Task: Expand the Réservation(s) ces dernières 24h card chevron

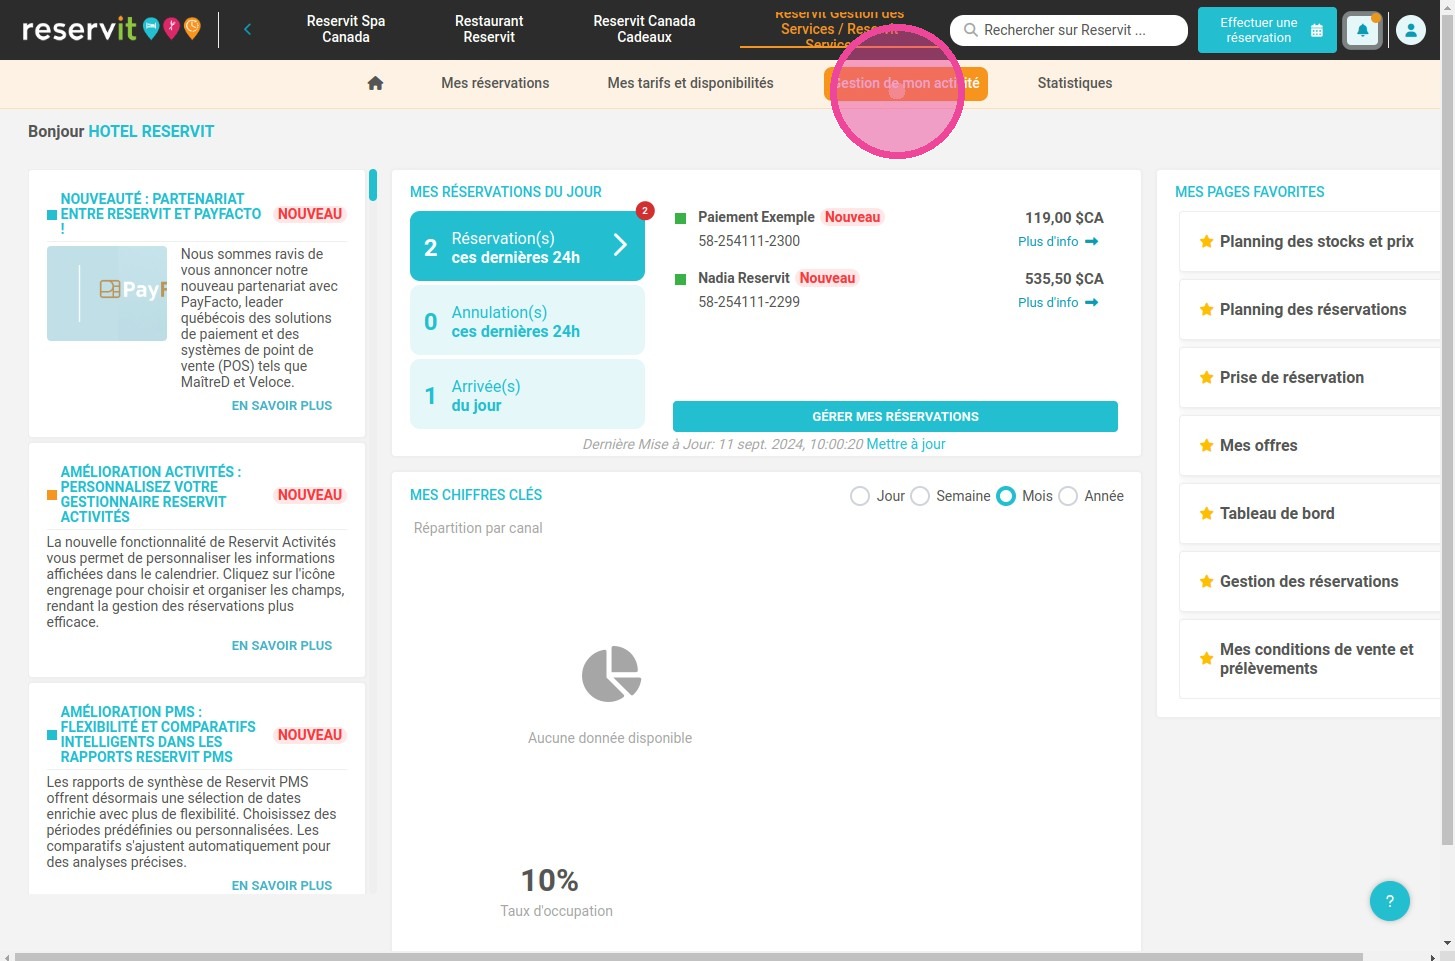Action: pyautogui.click(x=620, y=245)
